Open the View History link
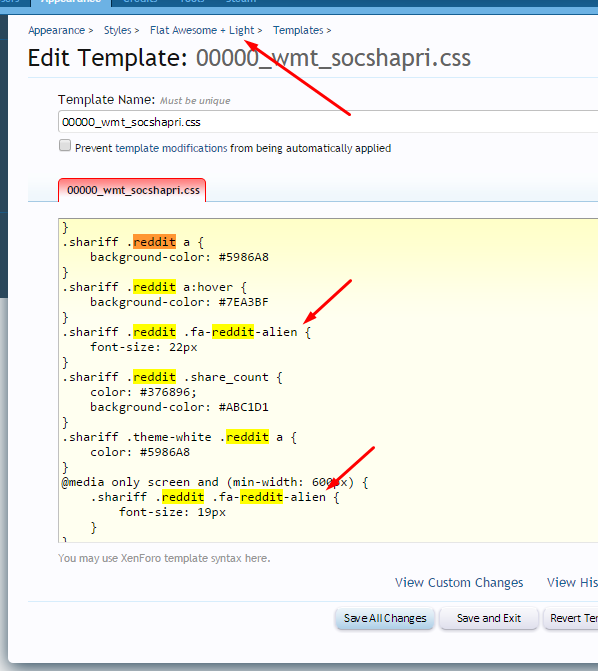The height and width of the screenshot is (671, 598). (x=572, y=583)
